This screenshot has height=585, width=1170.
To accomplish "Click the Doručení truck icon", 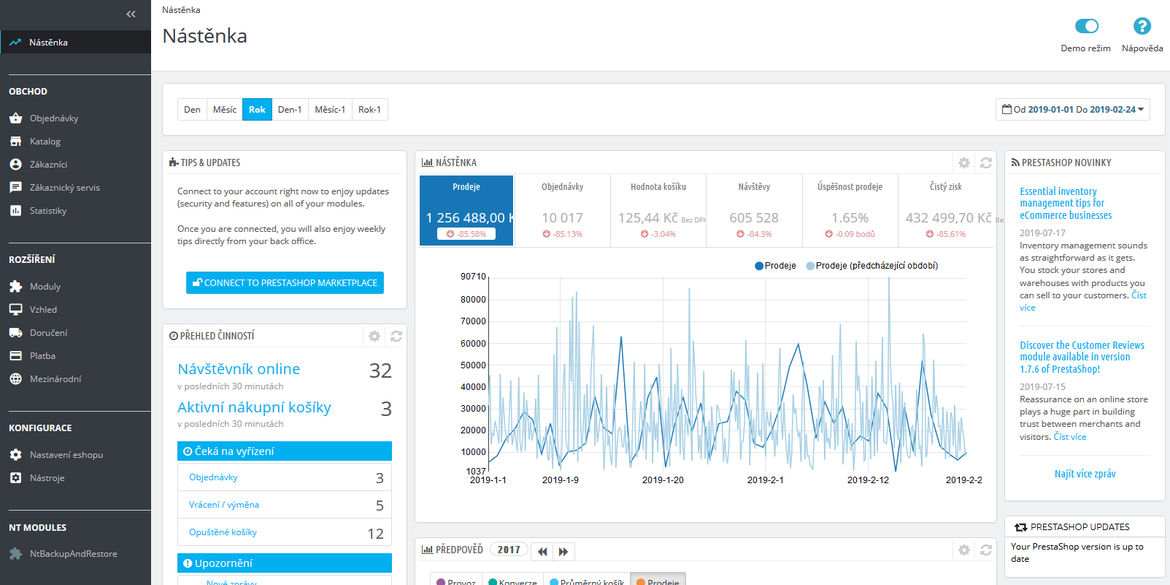I will 15,333.
